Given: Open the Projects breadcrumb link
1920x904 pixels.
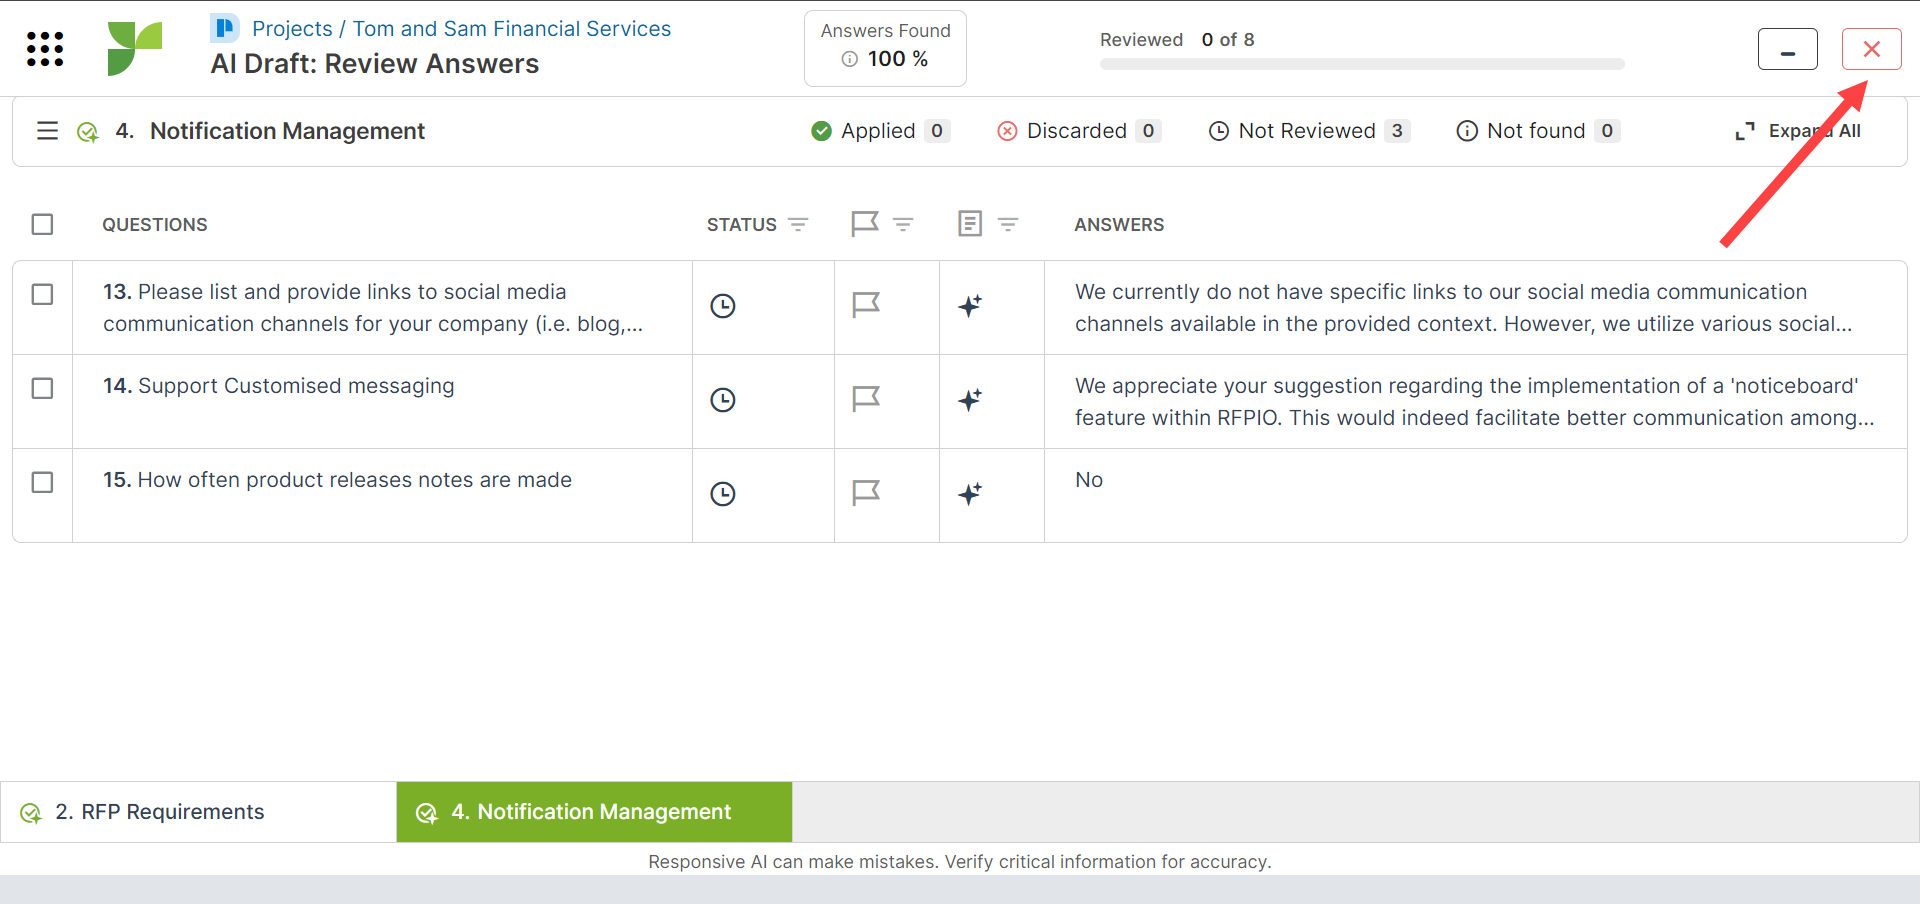Looking at the screenshot, I should point(292,29).
